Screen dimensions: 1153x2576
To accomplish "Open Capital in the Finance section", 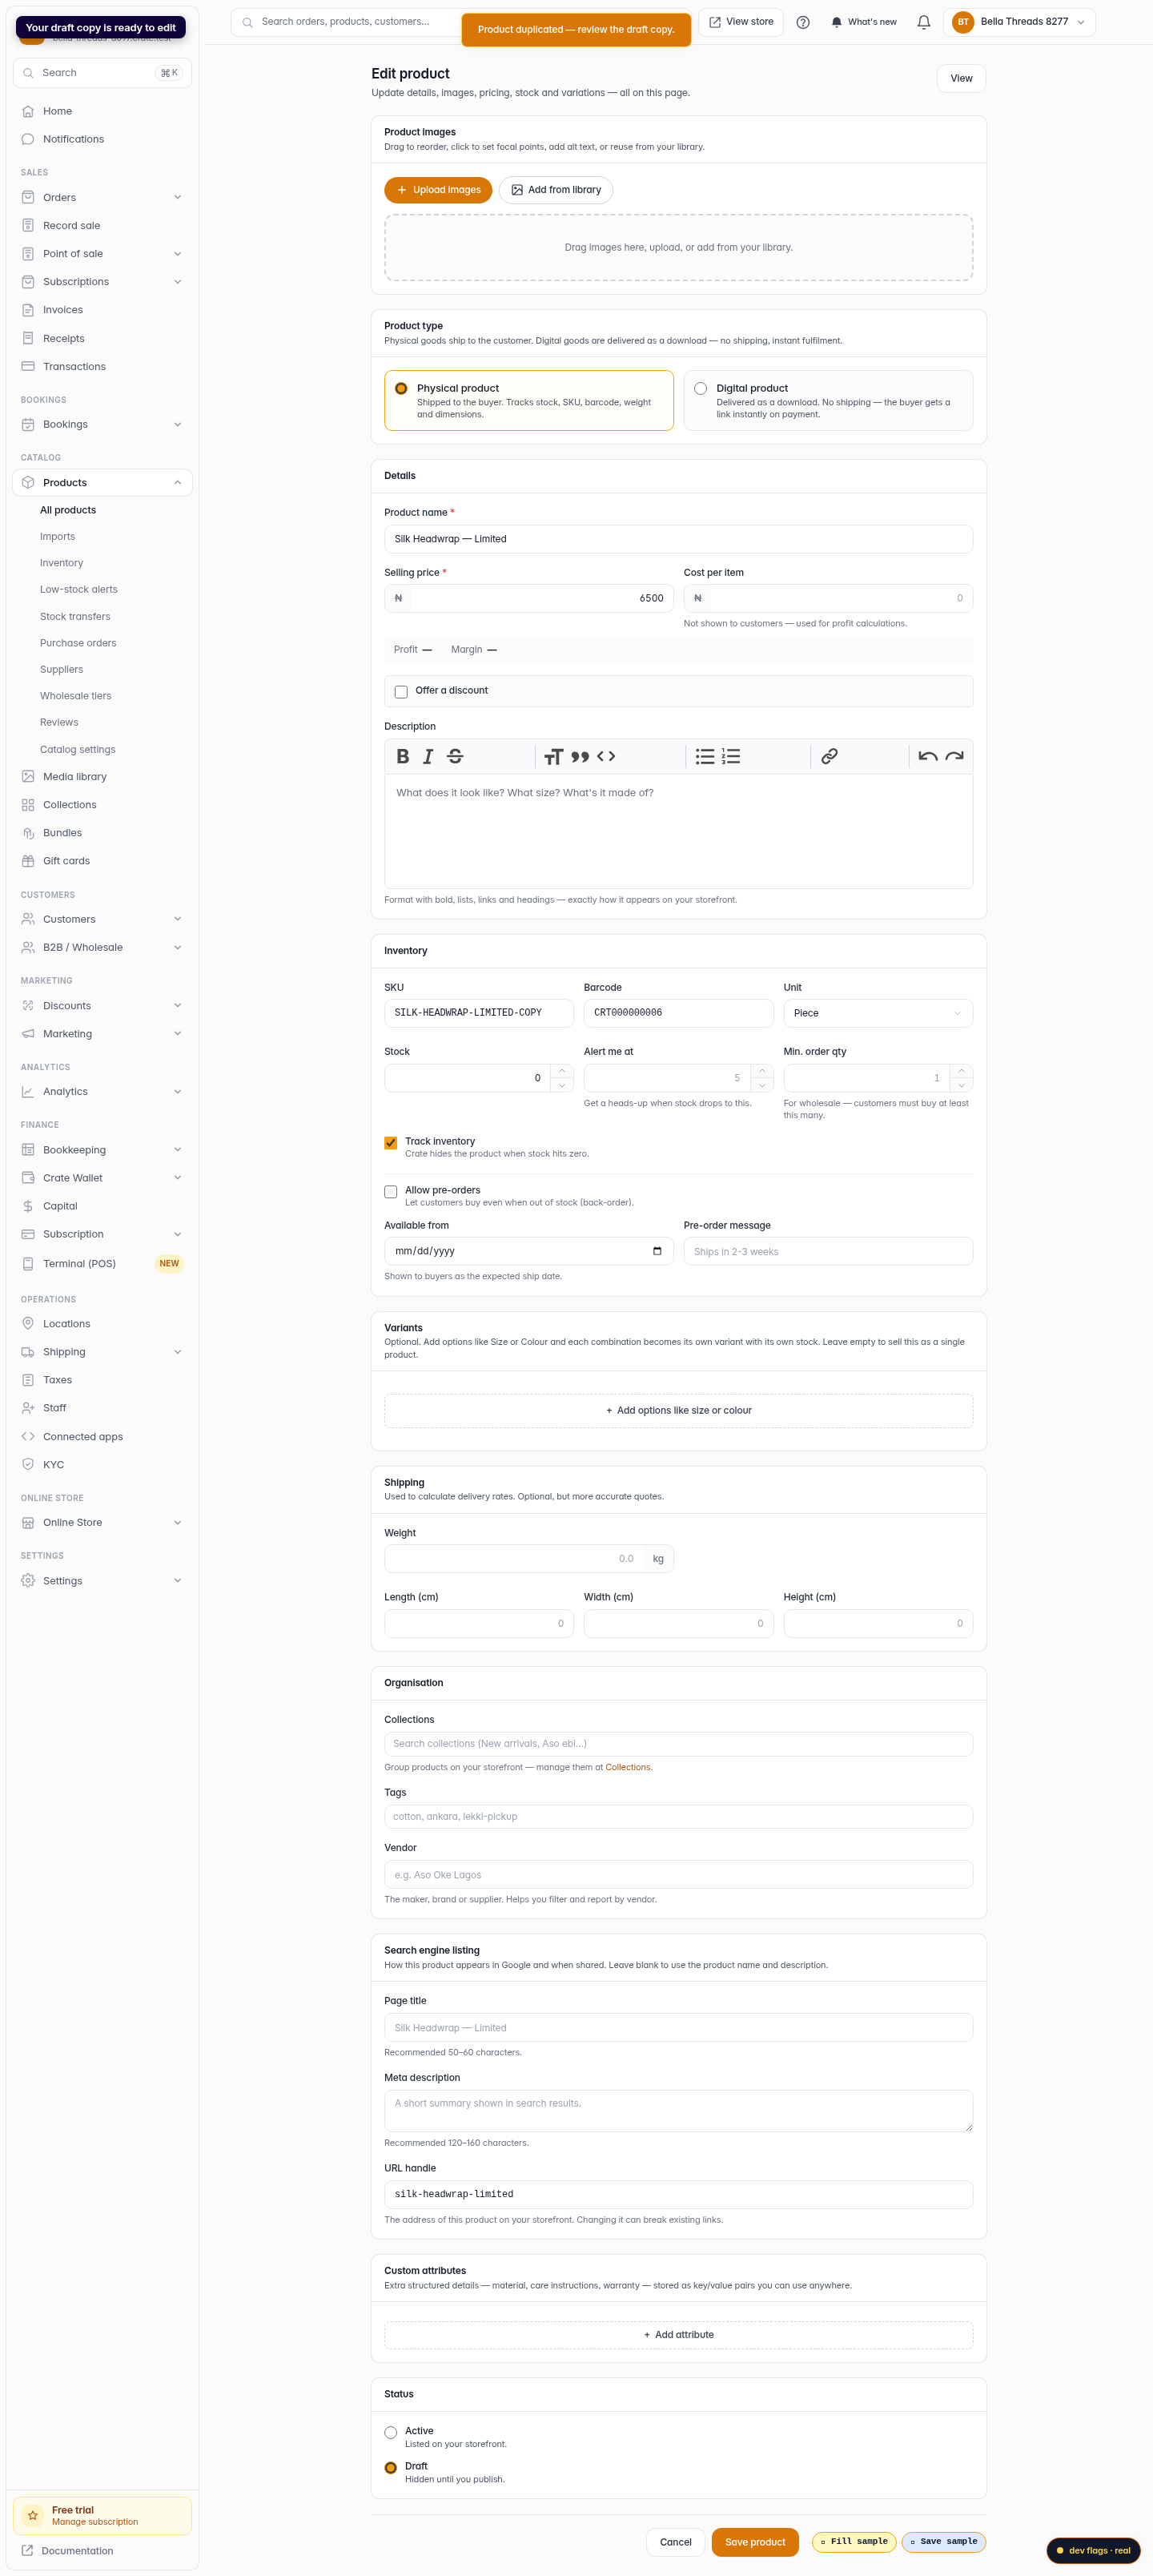I will pyautogui.click(x=102, y=1206).
